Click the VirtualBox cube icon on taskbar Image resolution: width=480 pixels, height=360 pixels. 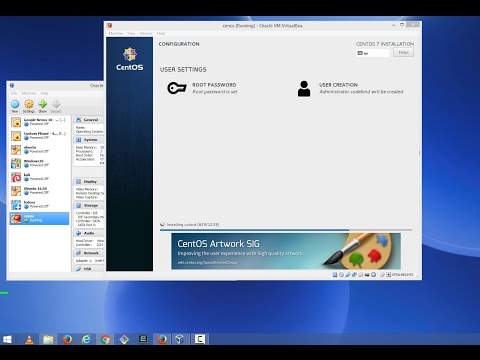point(180,339)
